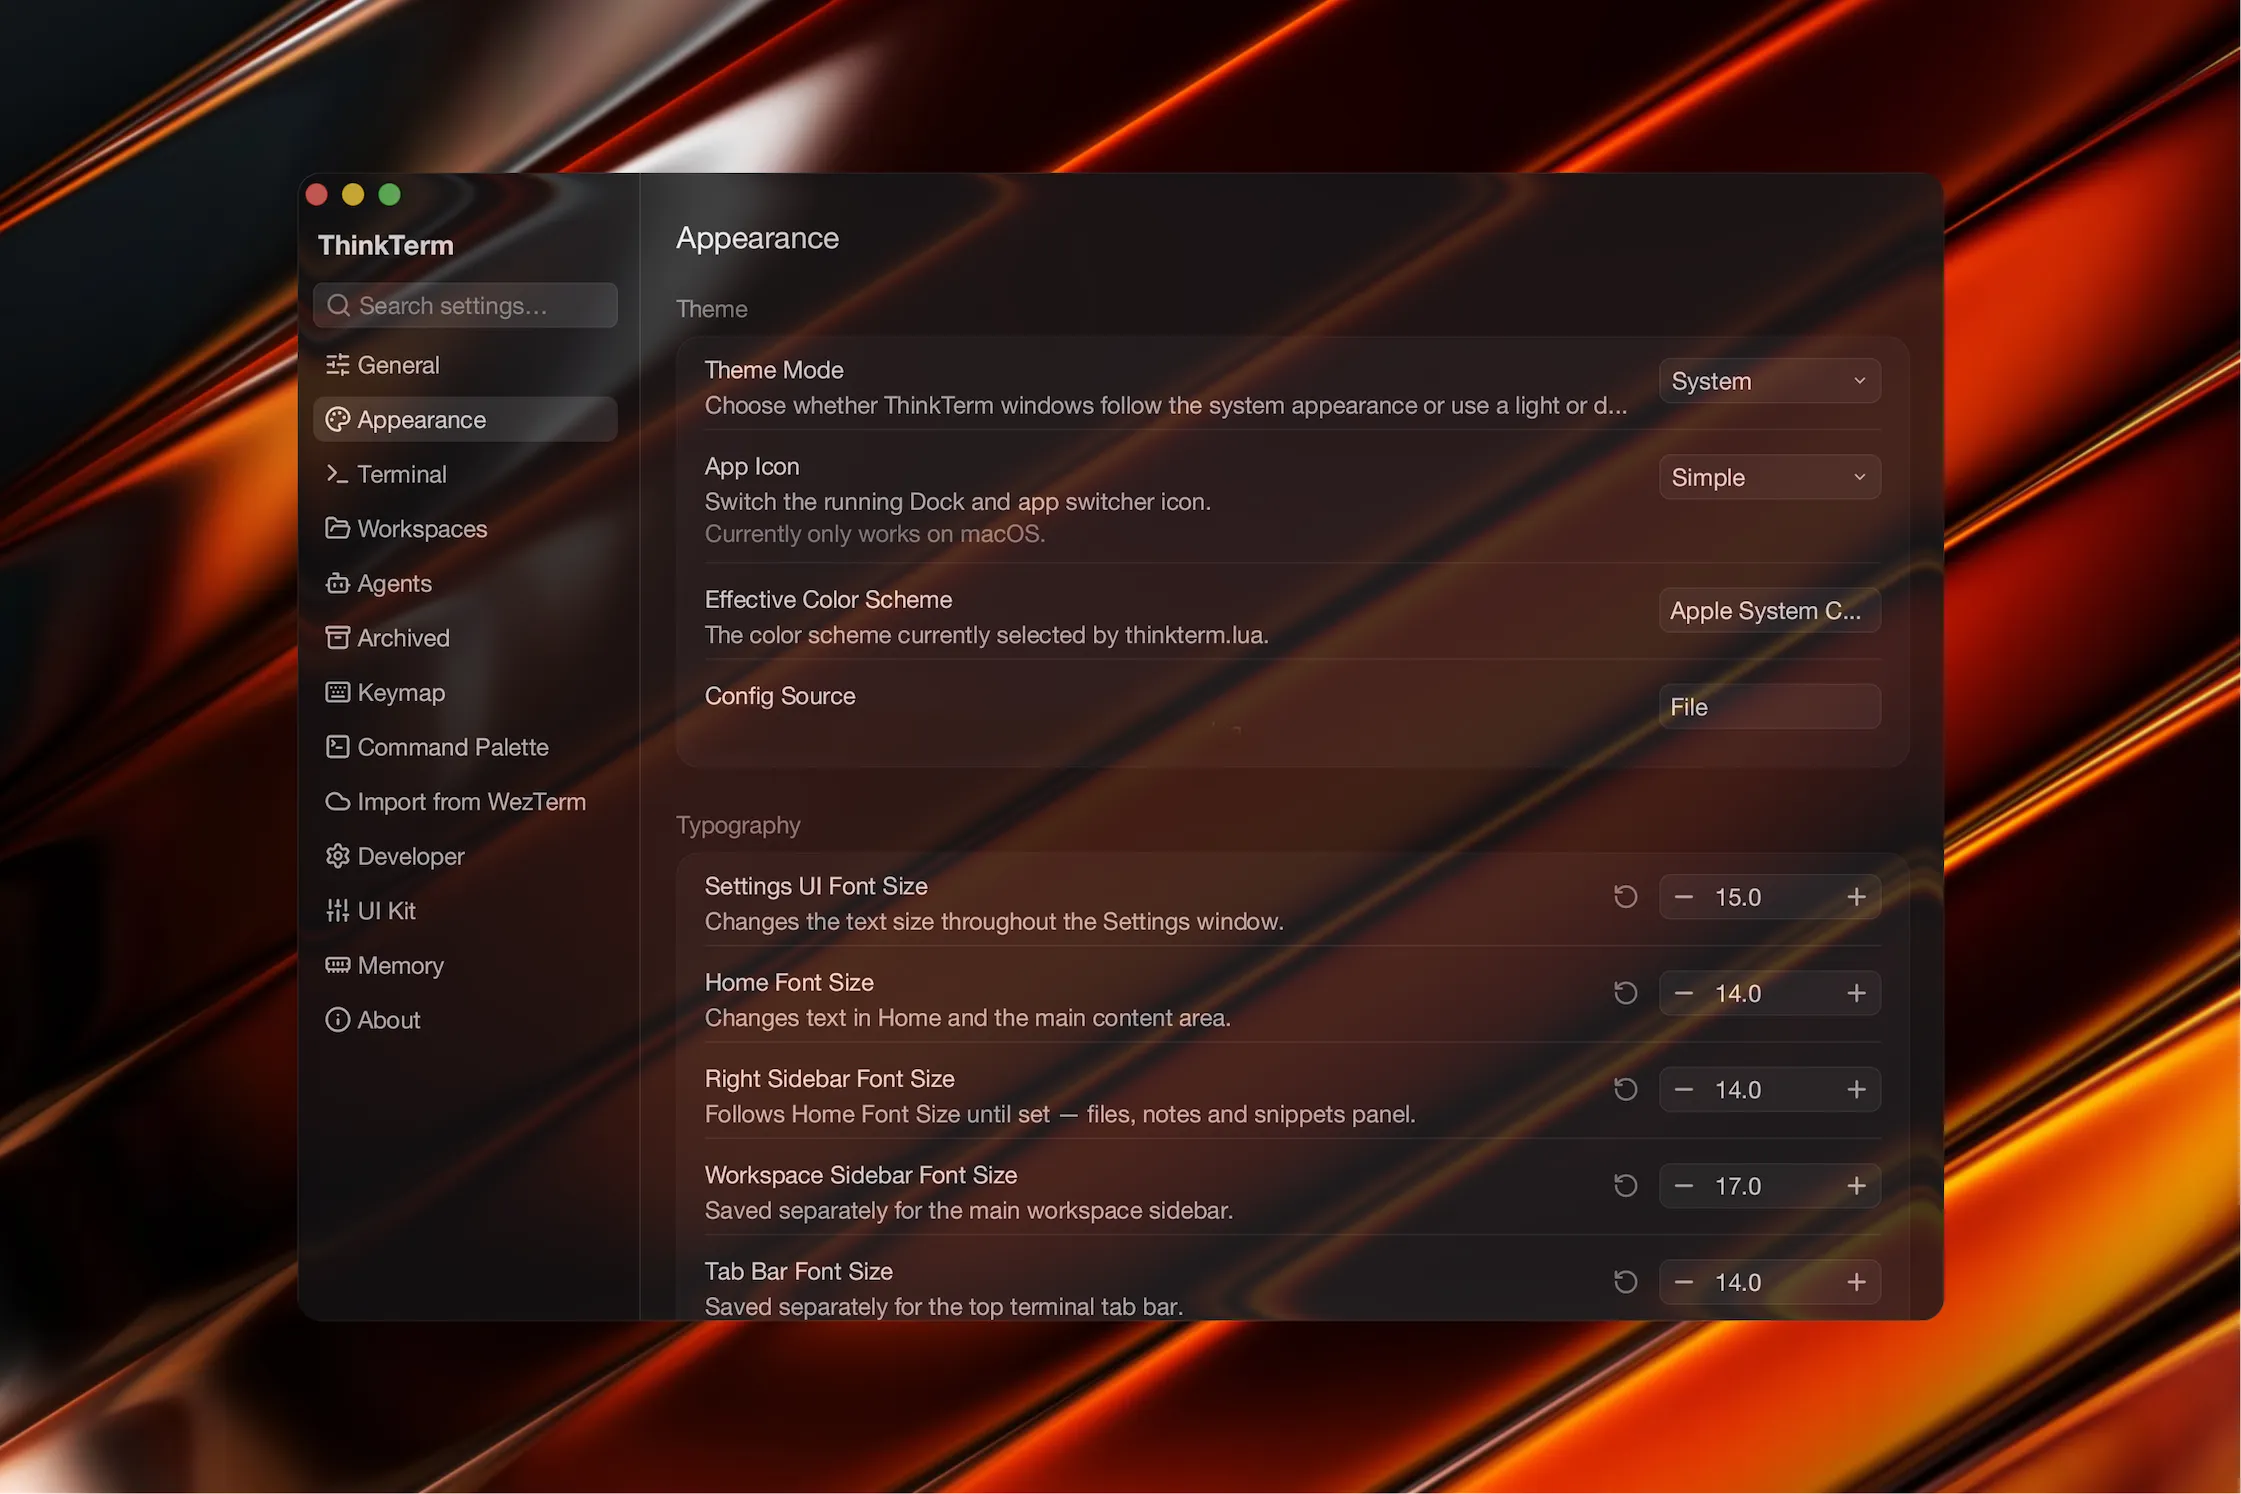
Task: Click the Right Sidebar Font Size value 14.0
Action: (1738, 1089)
